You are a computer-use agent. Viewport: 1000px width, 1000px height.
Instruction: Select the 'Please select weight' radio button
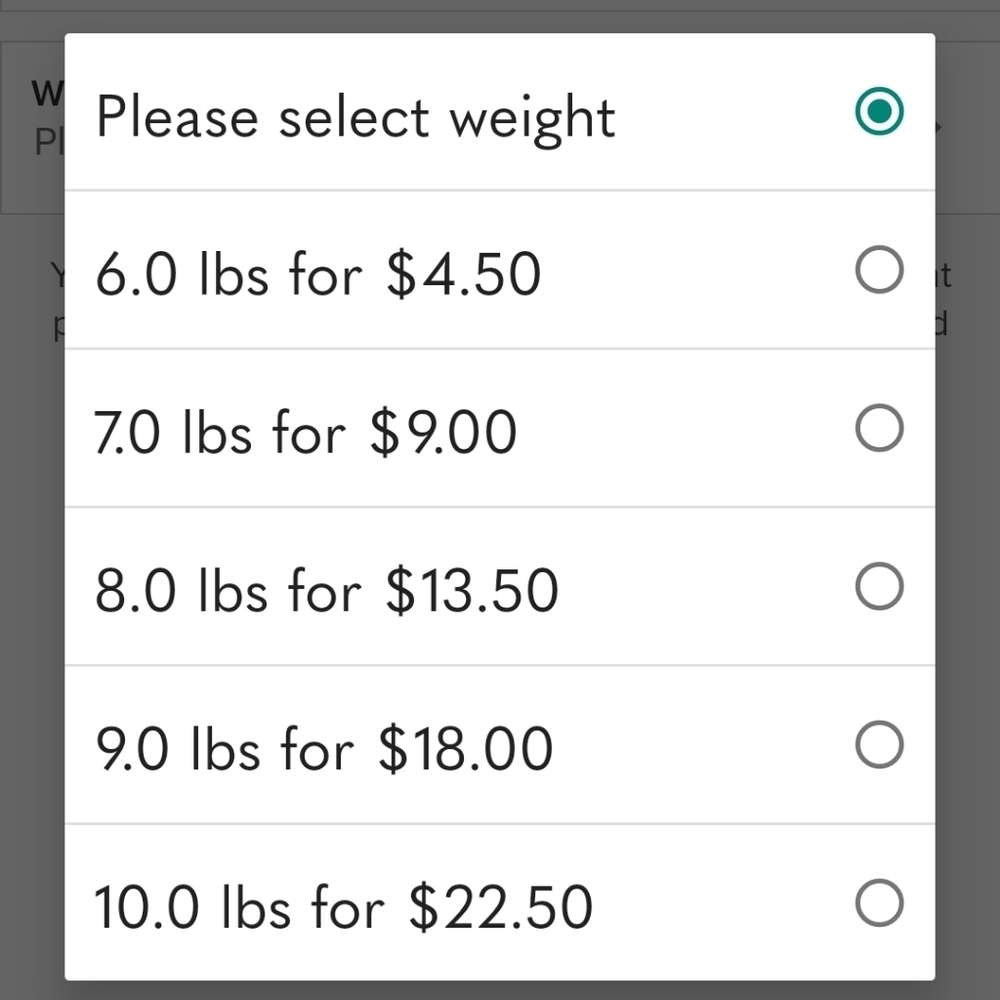click(x=879, y=111)
